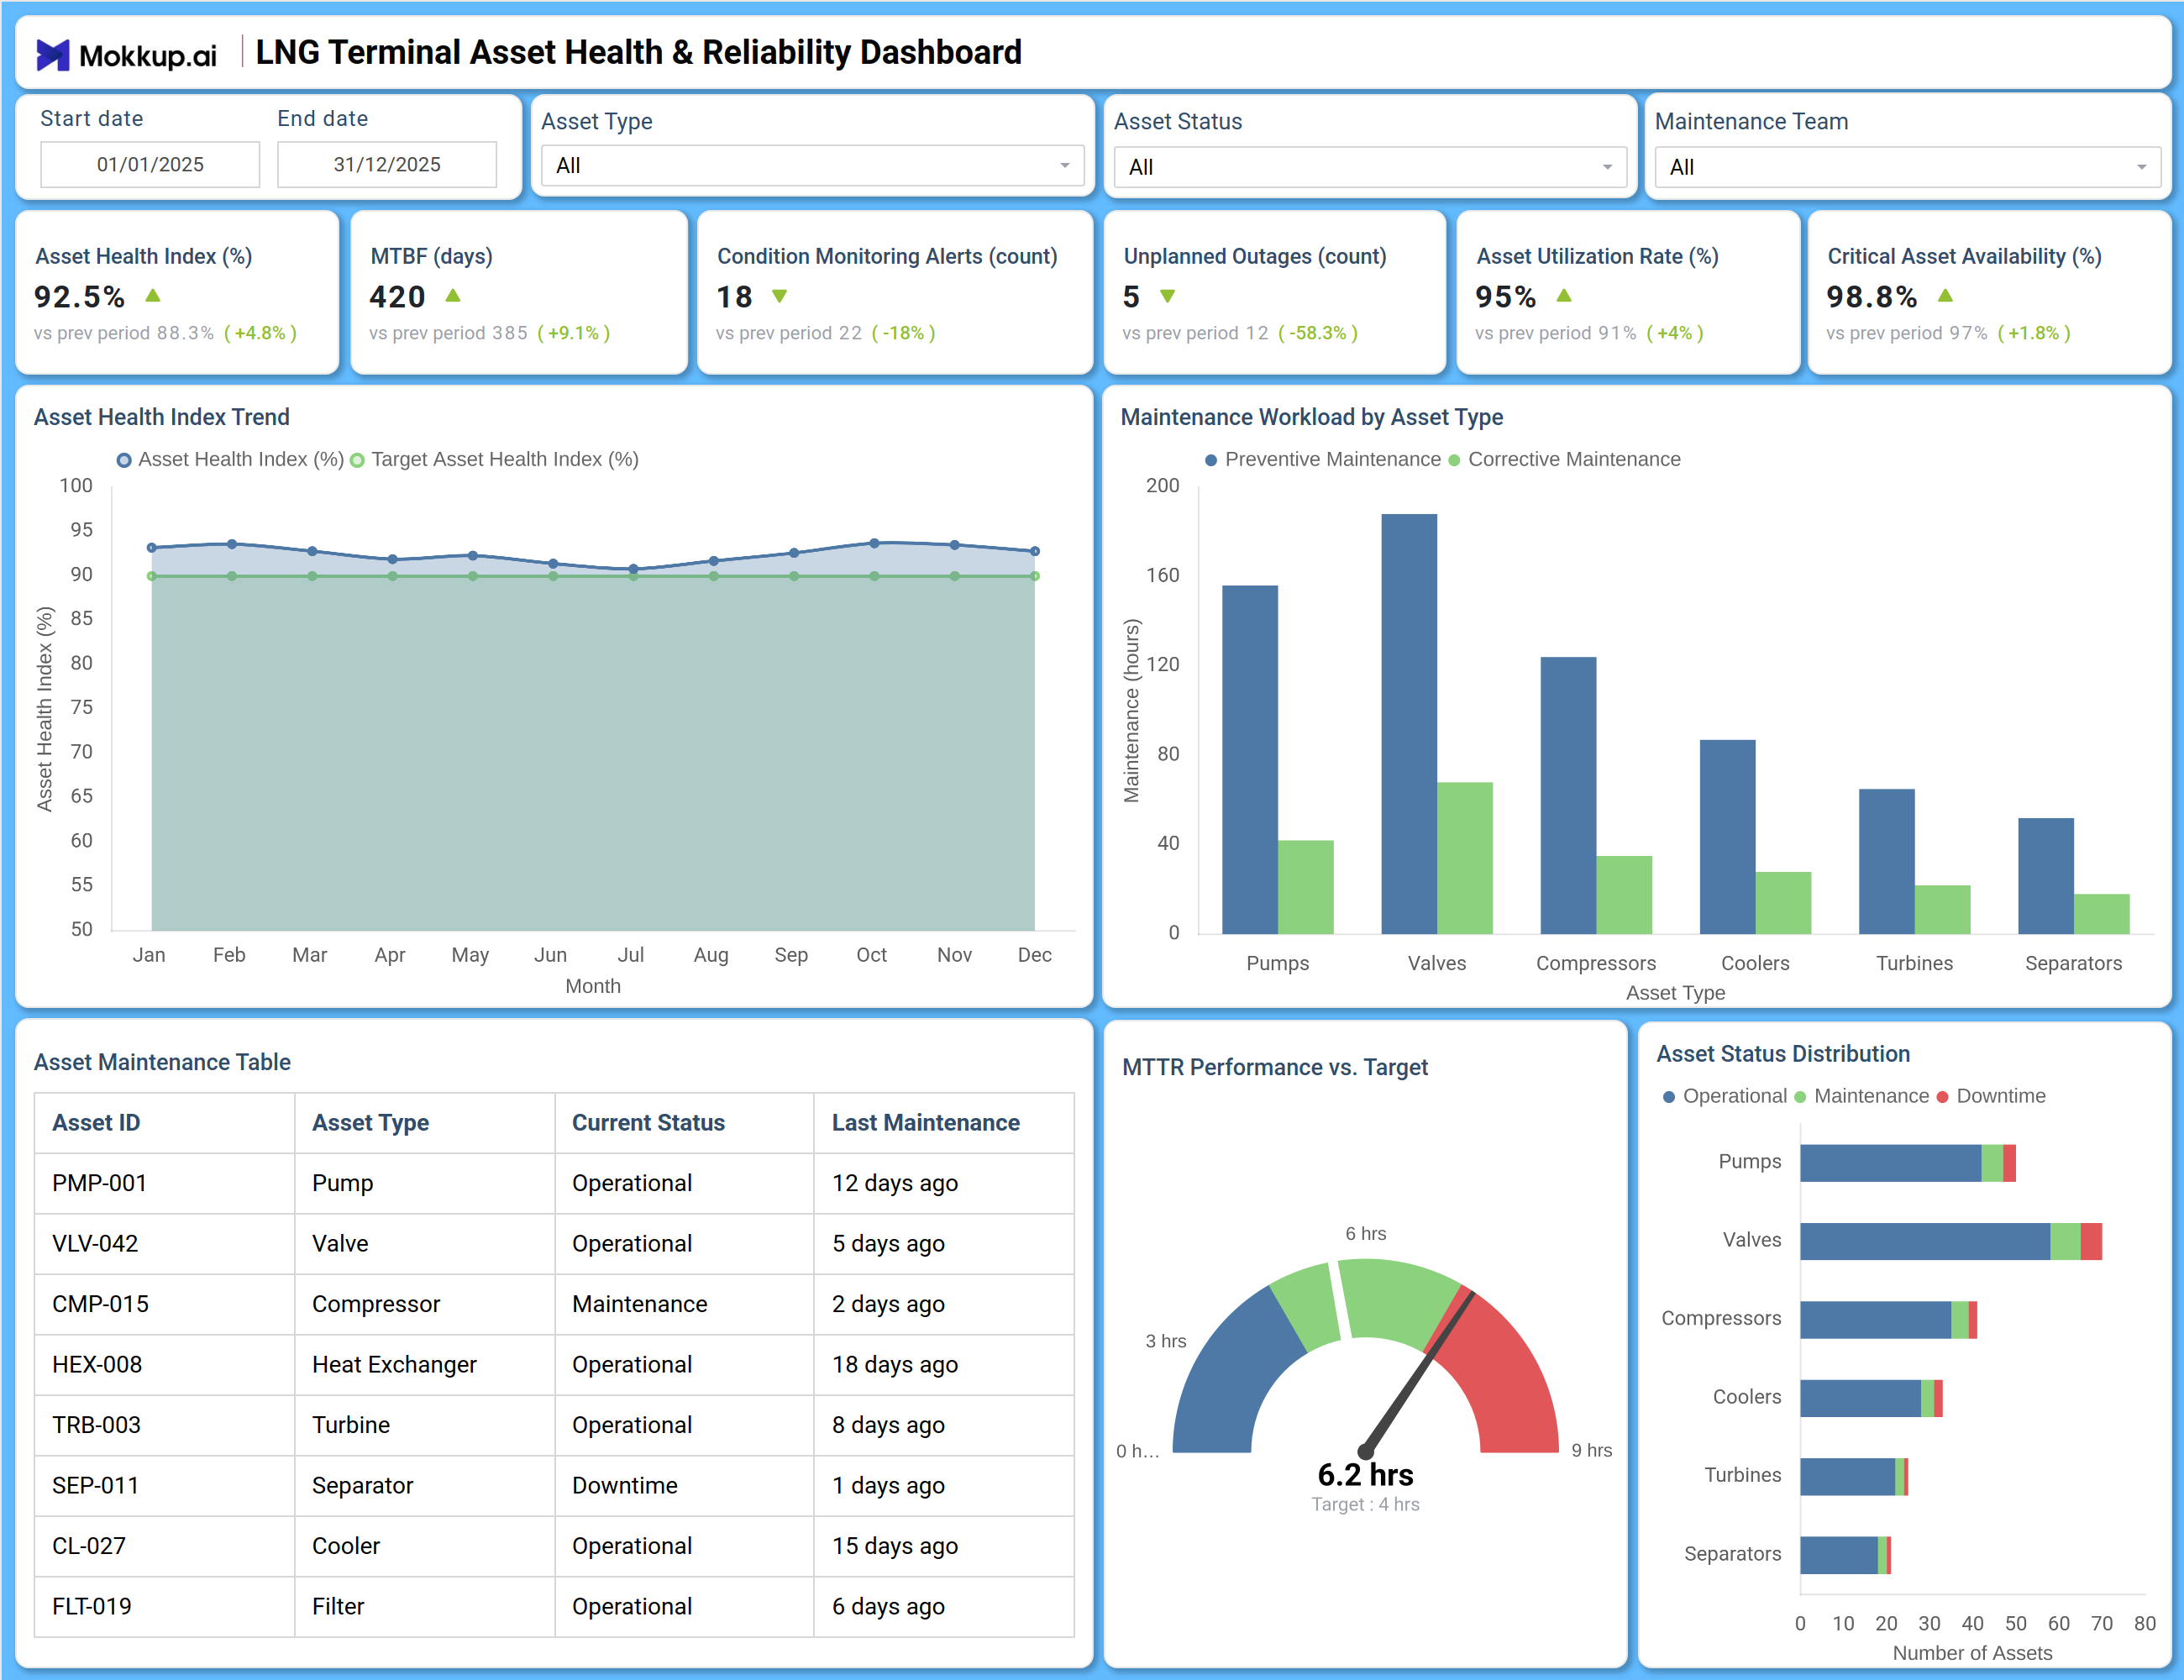Click the 6.2 hrs gauge value
The image size is (2184, 1680).
pos(1365,1475)
